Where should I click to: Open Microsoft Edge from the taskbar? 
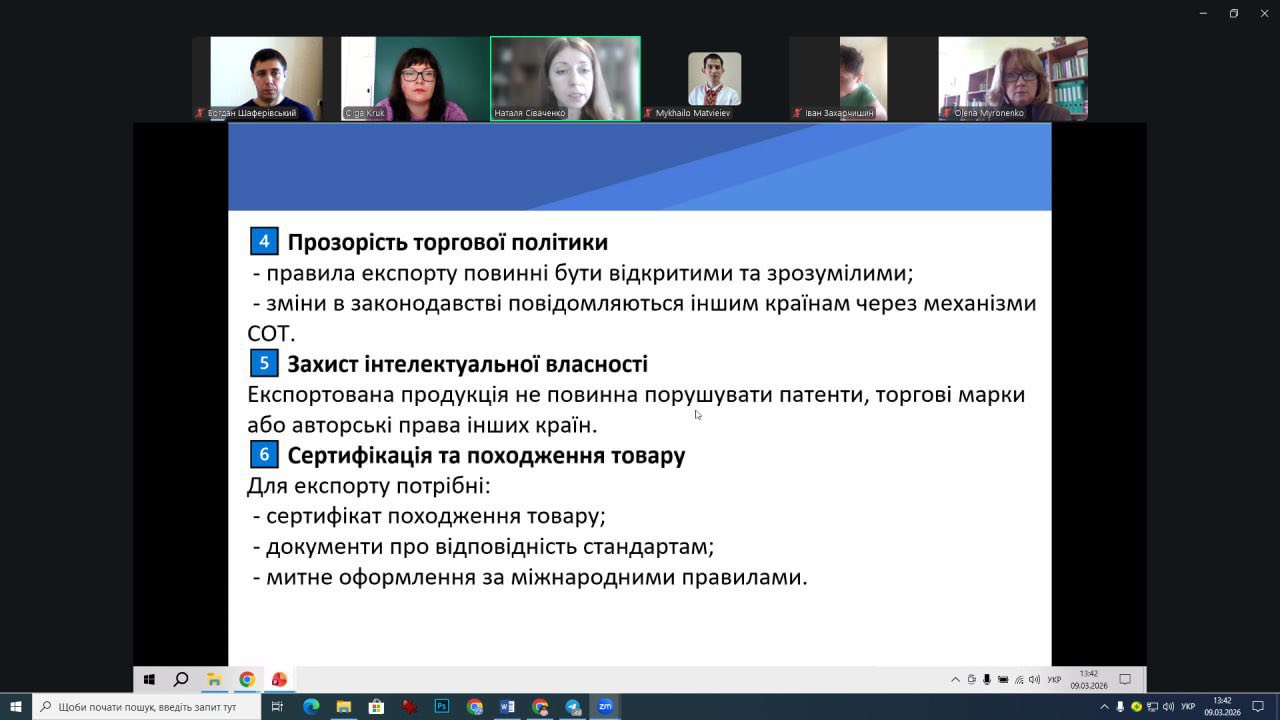(x=311, y=707)
